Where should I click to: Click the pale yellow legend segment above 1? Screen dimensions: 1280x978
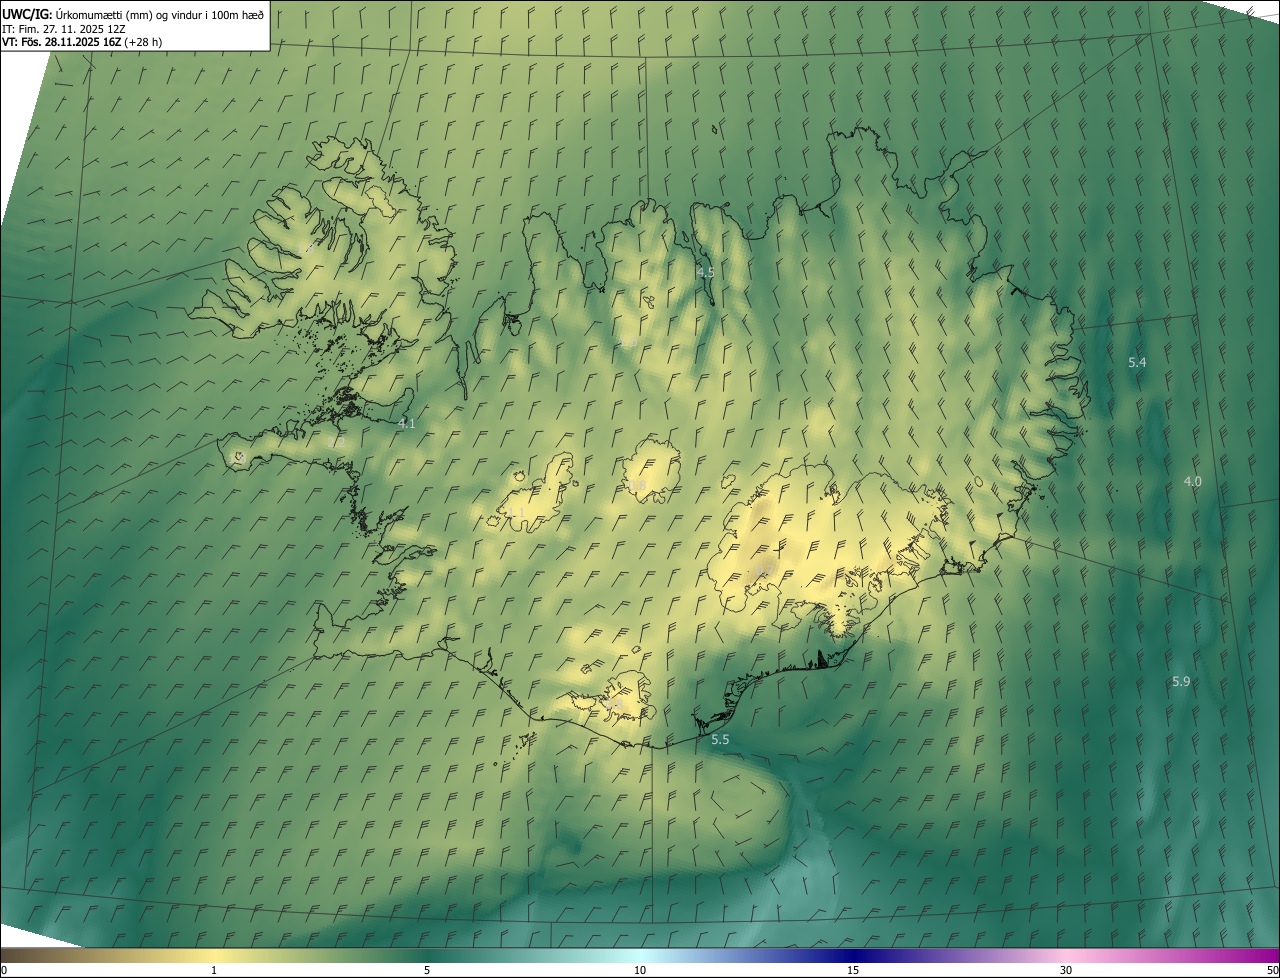click(214, 955)
